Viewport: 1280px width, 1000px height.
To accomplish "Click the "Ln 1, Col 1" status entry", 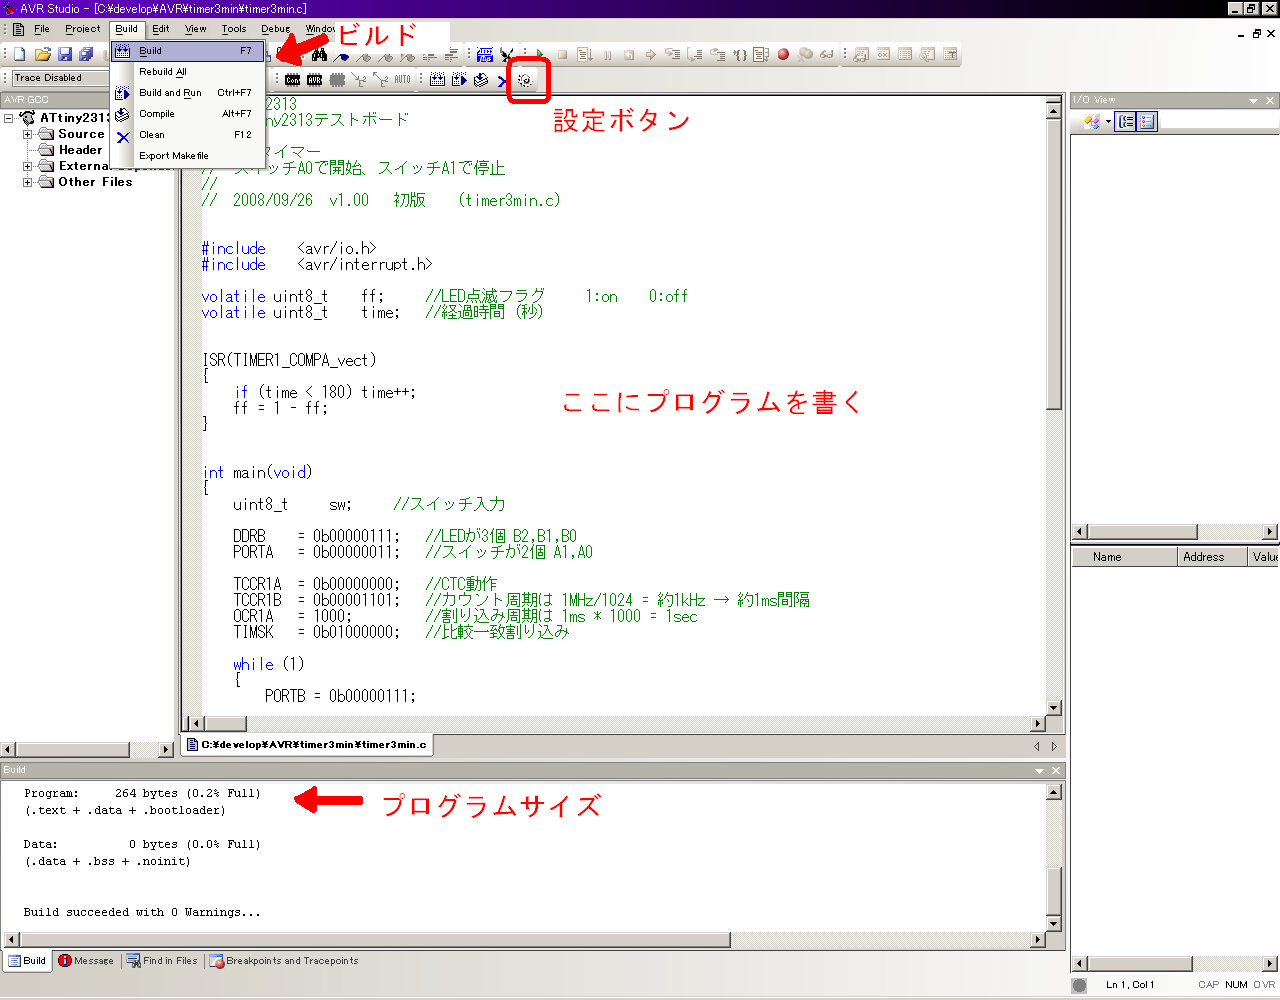I will (1130, 985).
